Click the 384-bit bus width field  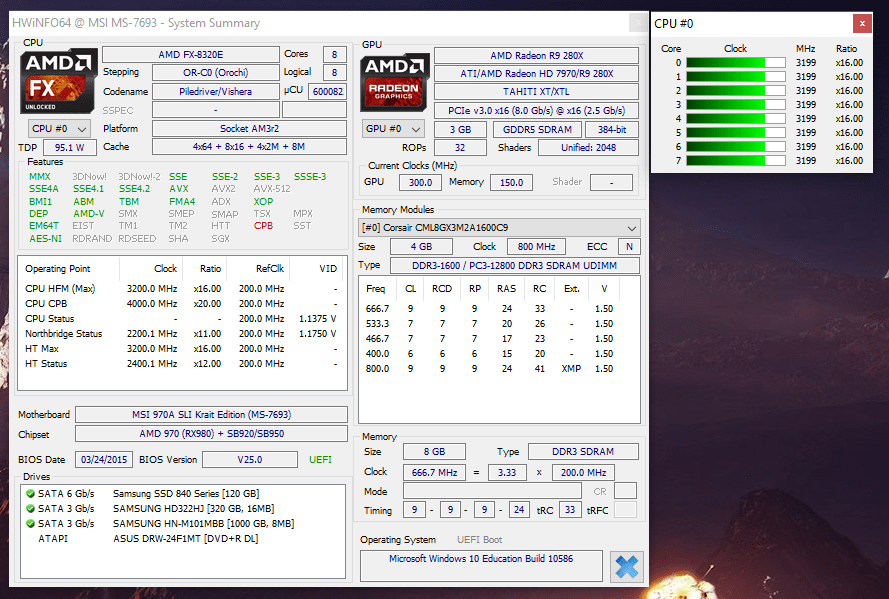tap(612, 129)
